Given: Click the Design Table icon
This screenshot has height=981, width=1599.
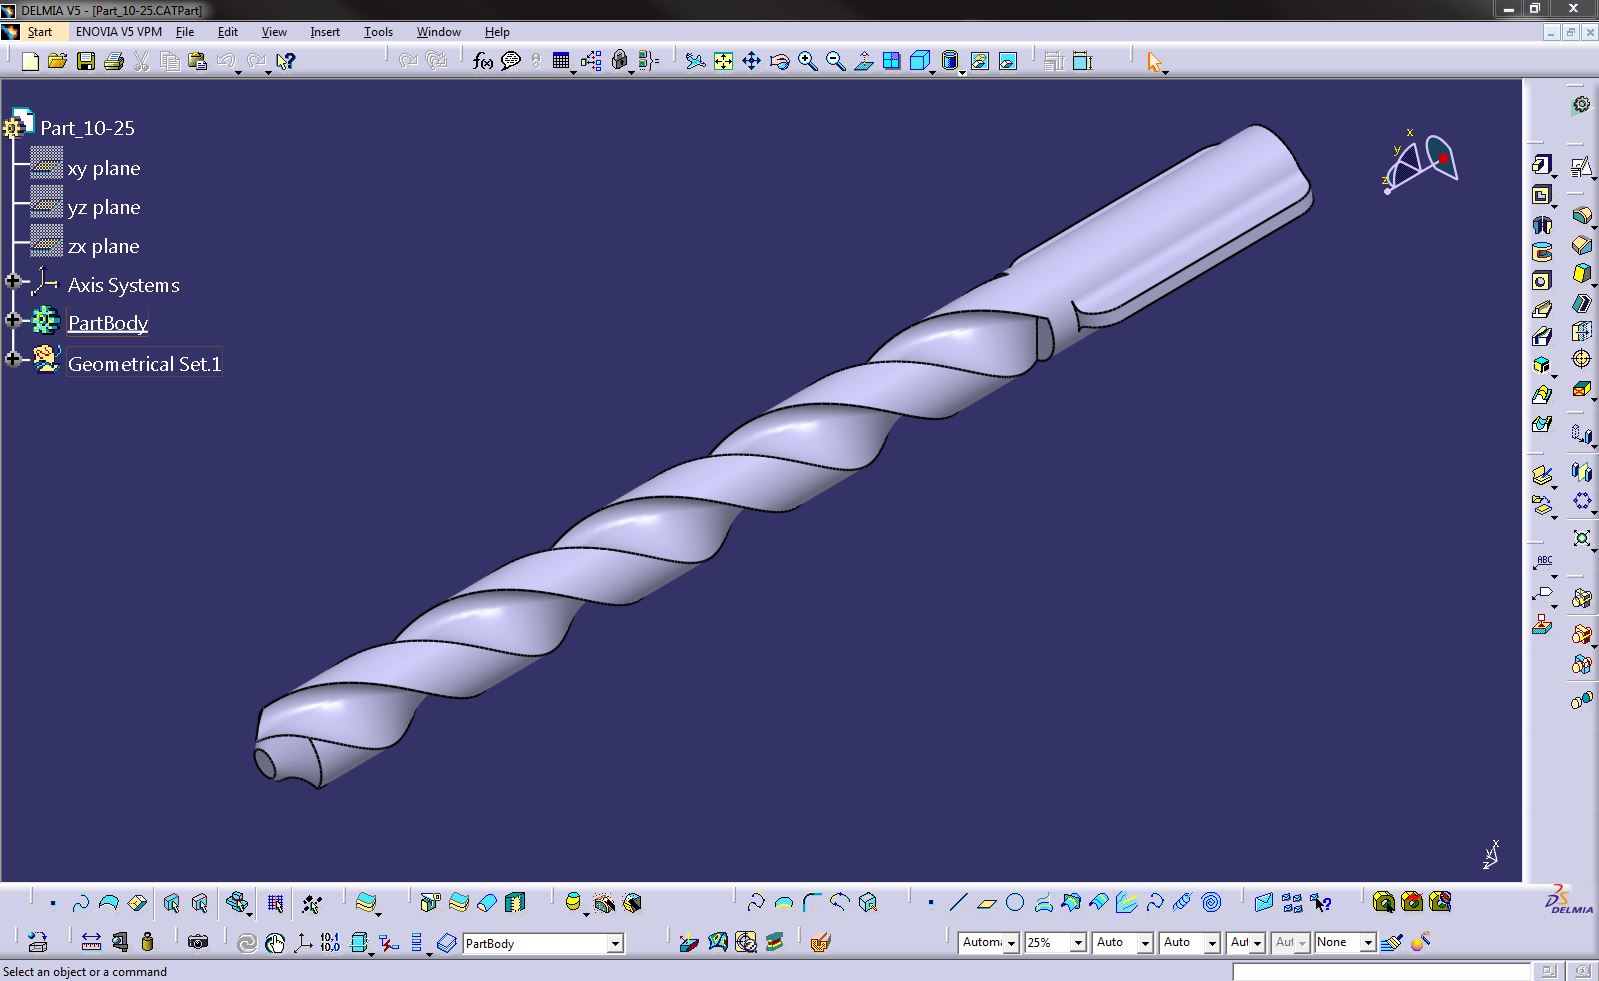Looking at the screenshot, I should tap(561, 62).
